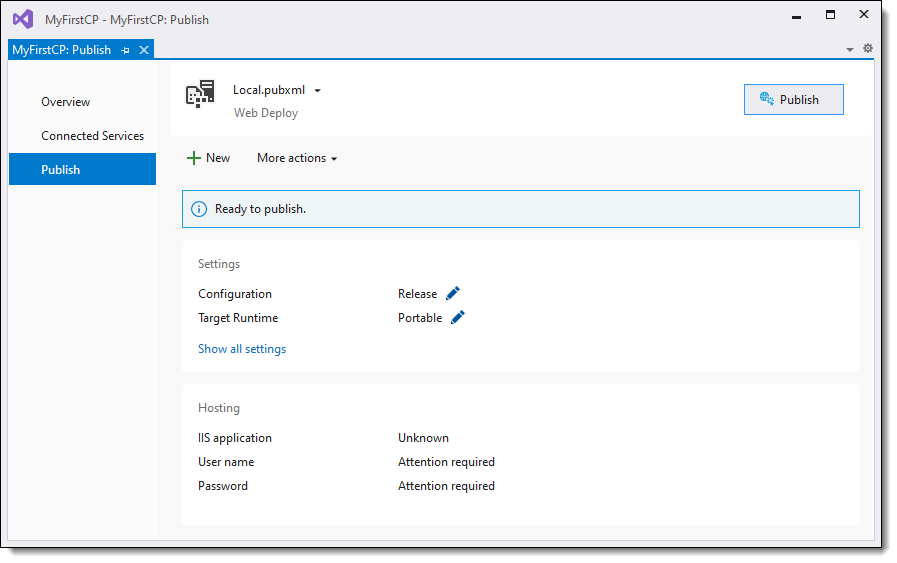Click the Hosting section heading
The height and width of the screenshot is (563, 897).
click(x=219, y=408)
